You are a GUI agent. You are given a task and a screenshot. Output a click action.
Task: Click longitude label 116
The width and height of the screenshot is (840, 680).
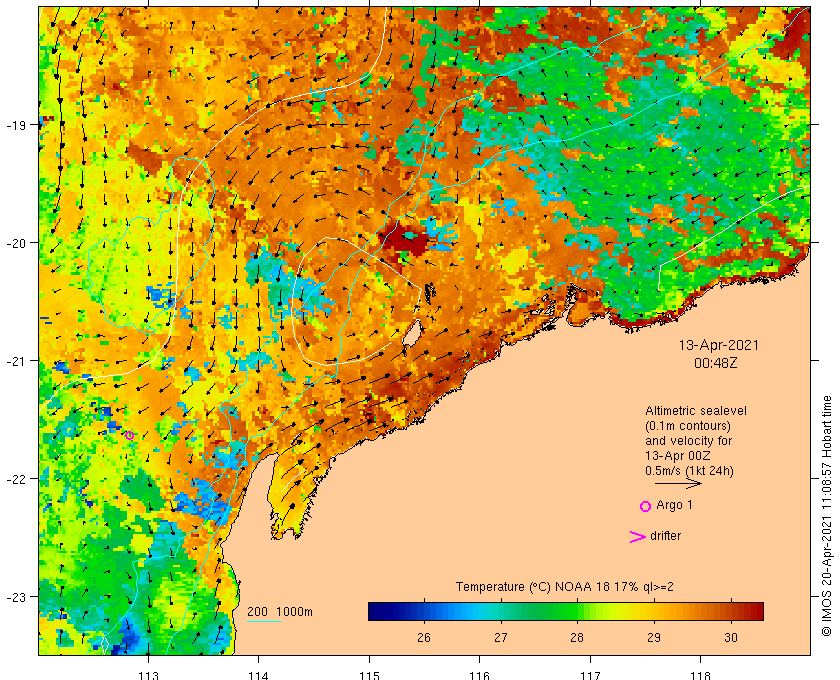(479, 675)
